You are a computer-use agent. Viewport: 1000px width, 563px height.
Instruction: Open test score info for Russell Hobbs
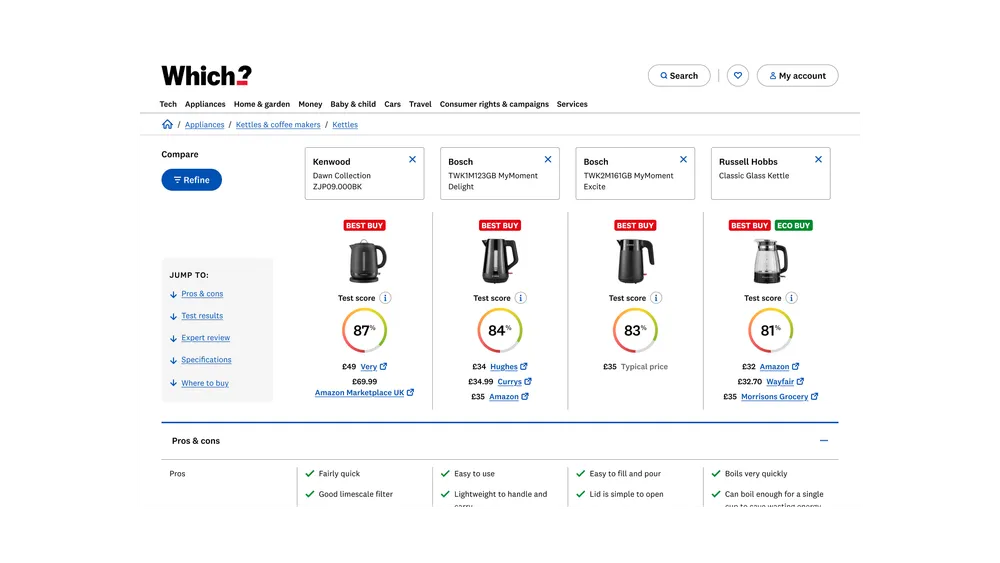792,298
